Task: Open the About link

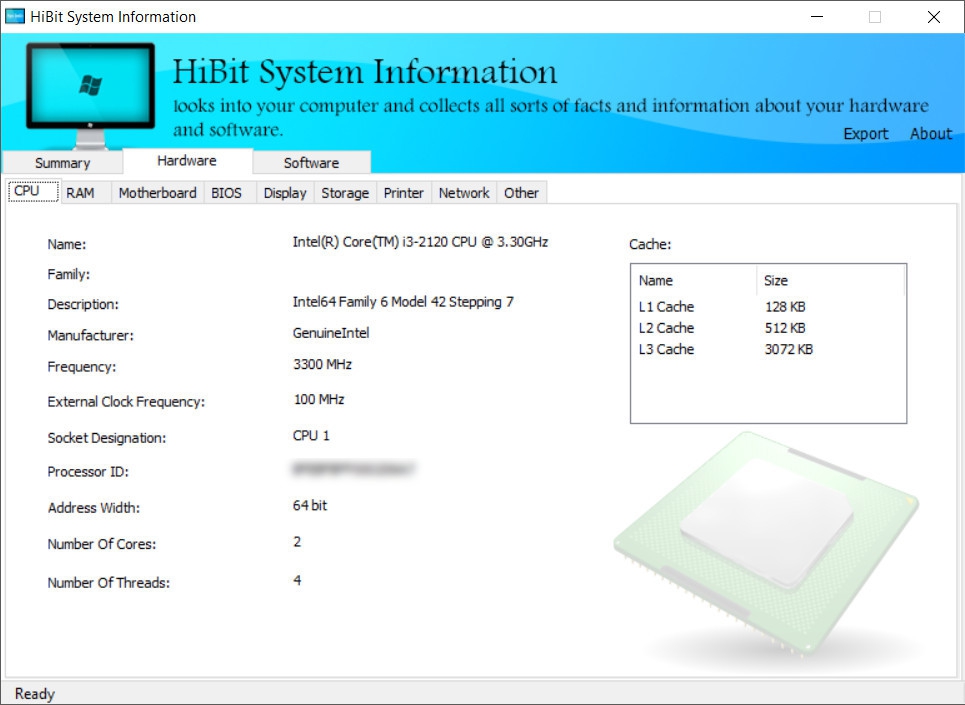Action: point(931,133)
